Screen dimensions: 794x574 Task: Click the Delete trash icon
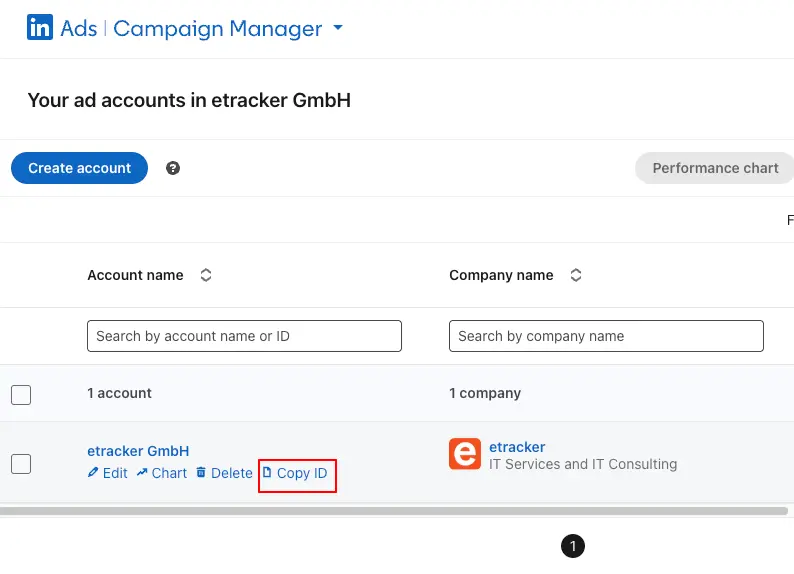[201, 473]
